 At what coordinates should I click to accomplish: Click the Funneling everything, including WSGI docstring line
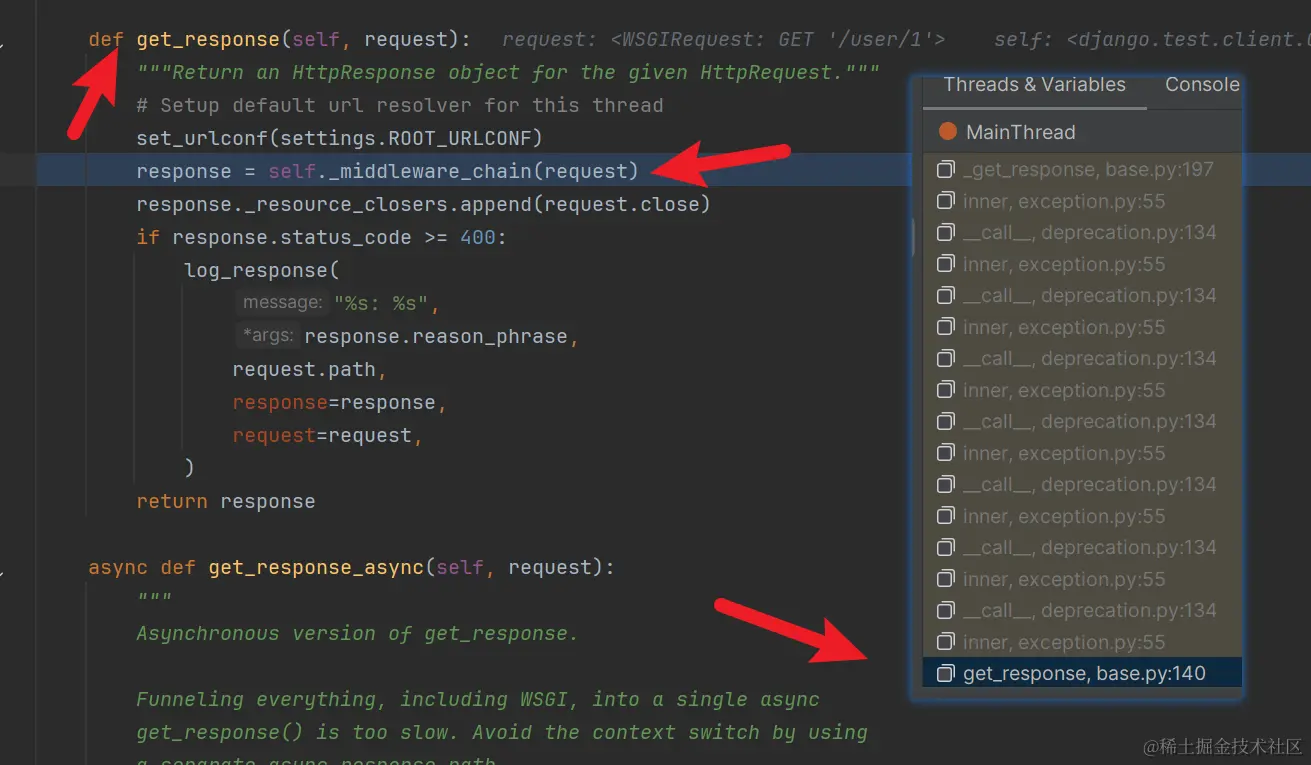click(478, 700)
